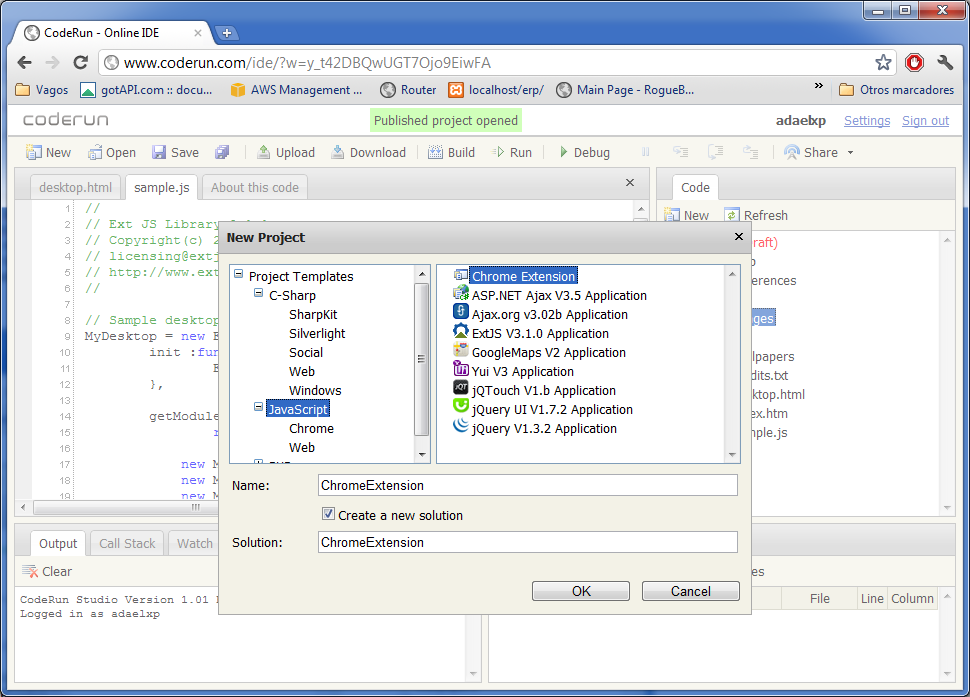Open a new browser tab

point(226,33)
